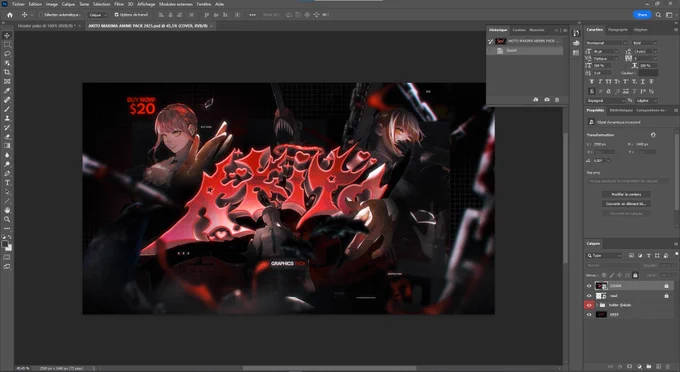Open the Modules externes menu

176,4
